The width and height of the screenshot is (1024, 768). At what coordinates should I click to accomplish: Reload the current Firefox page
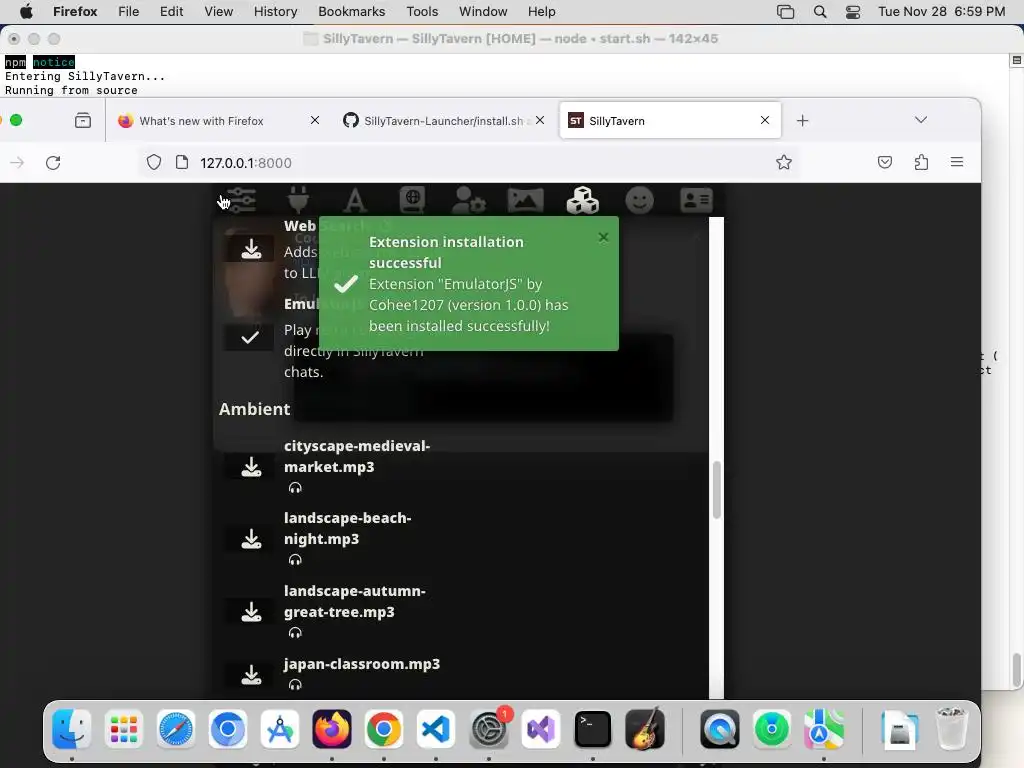tap(53, 163)
